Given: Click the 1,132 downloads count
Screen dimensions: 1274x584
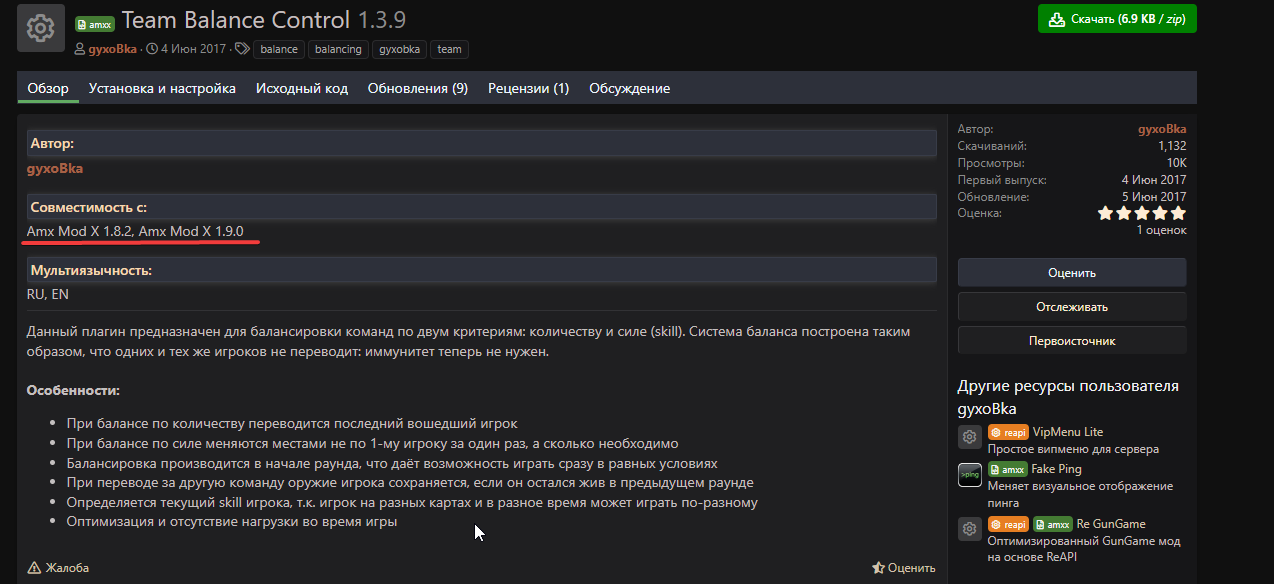Looking at the screenshot, I should coord(1172,146).
